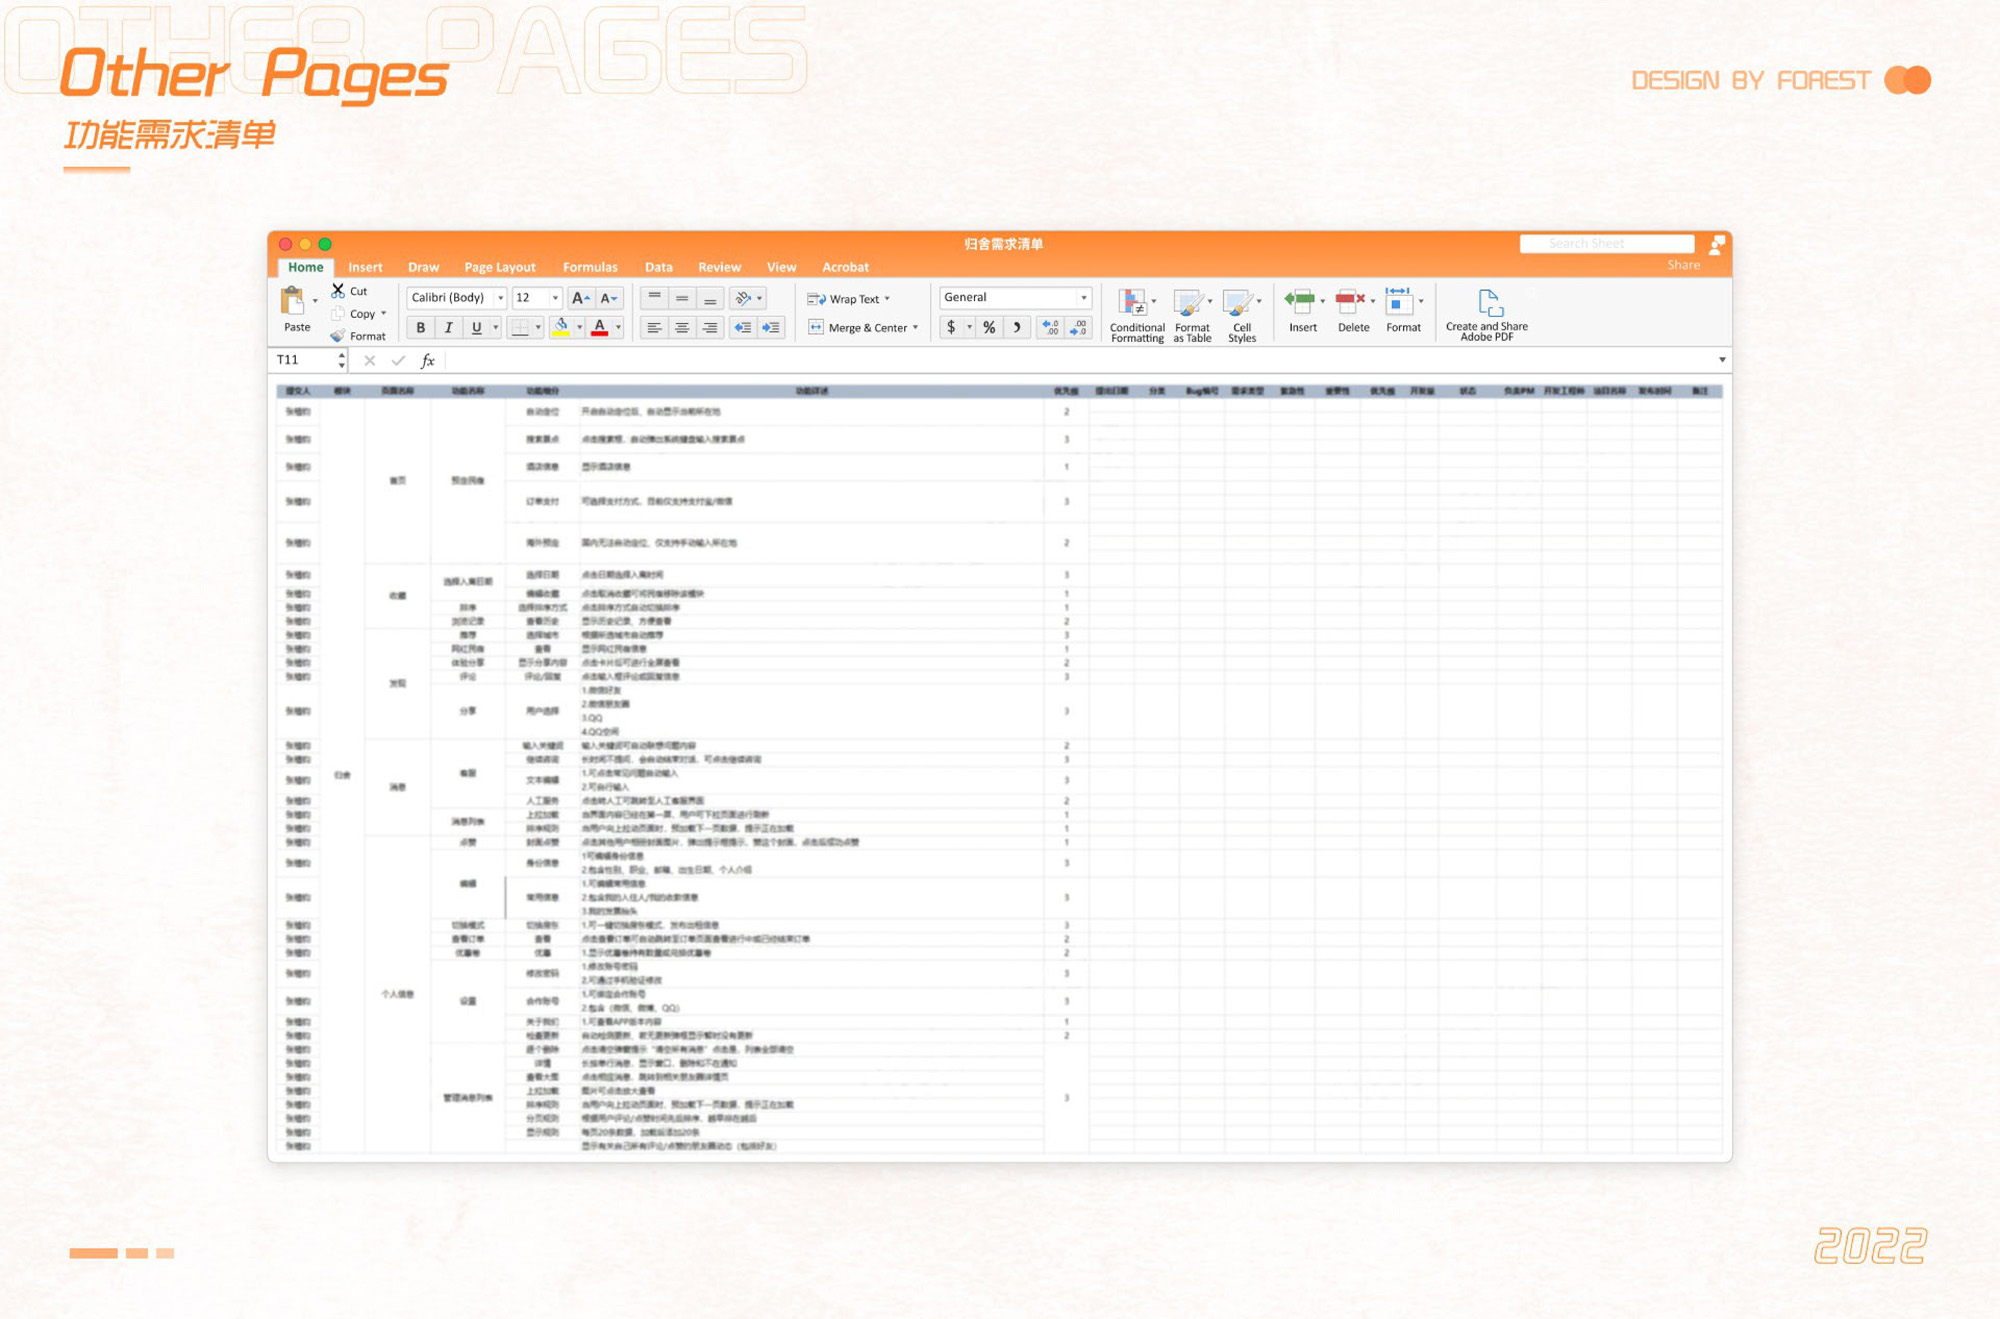The image size is (2000, 1319).
Task: Click the T11 name box
Action: pos(305,360)
